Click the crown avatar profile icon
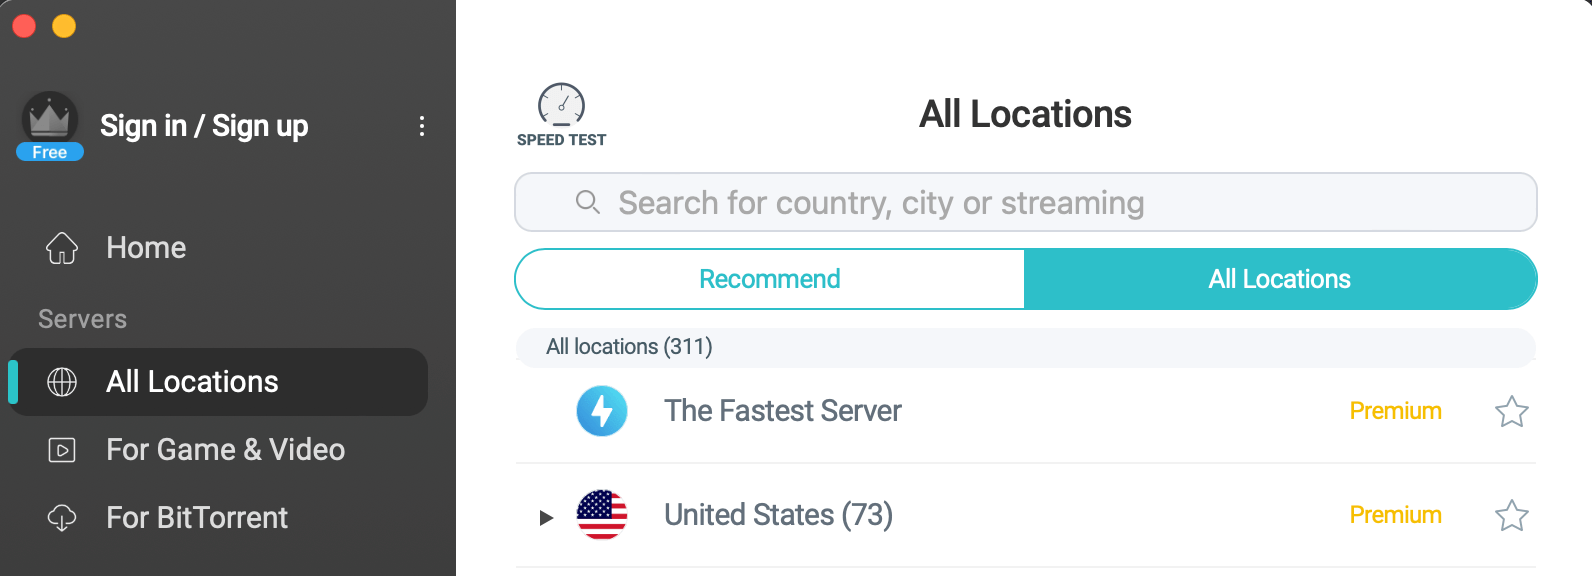1592x576 pixels. click(50, 120)
